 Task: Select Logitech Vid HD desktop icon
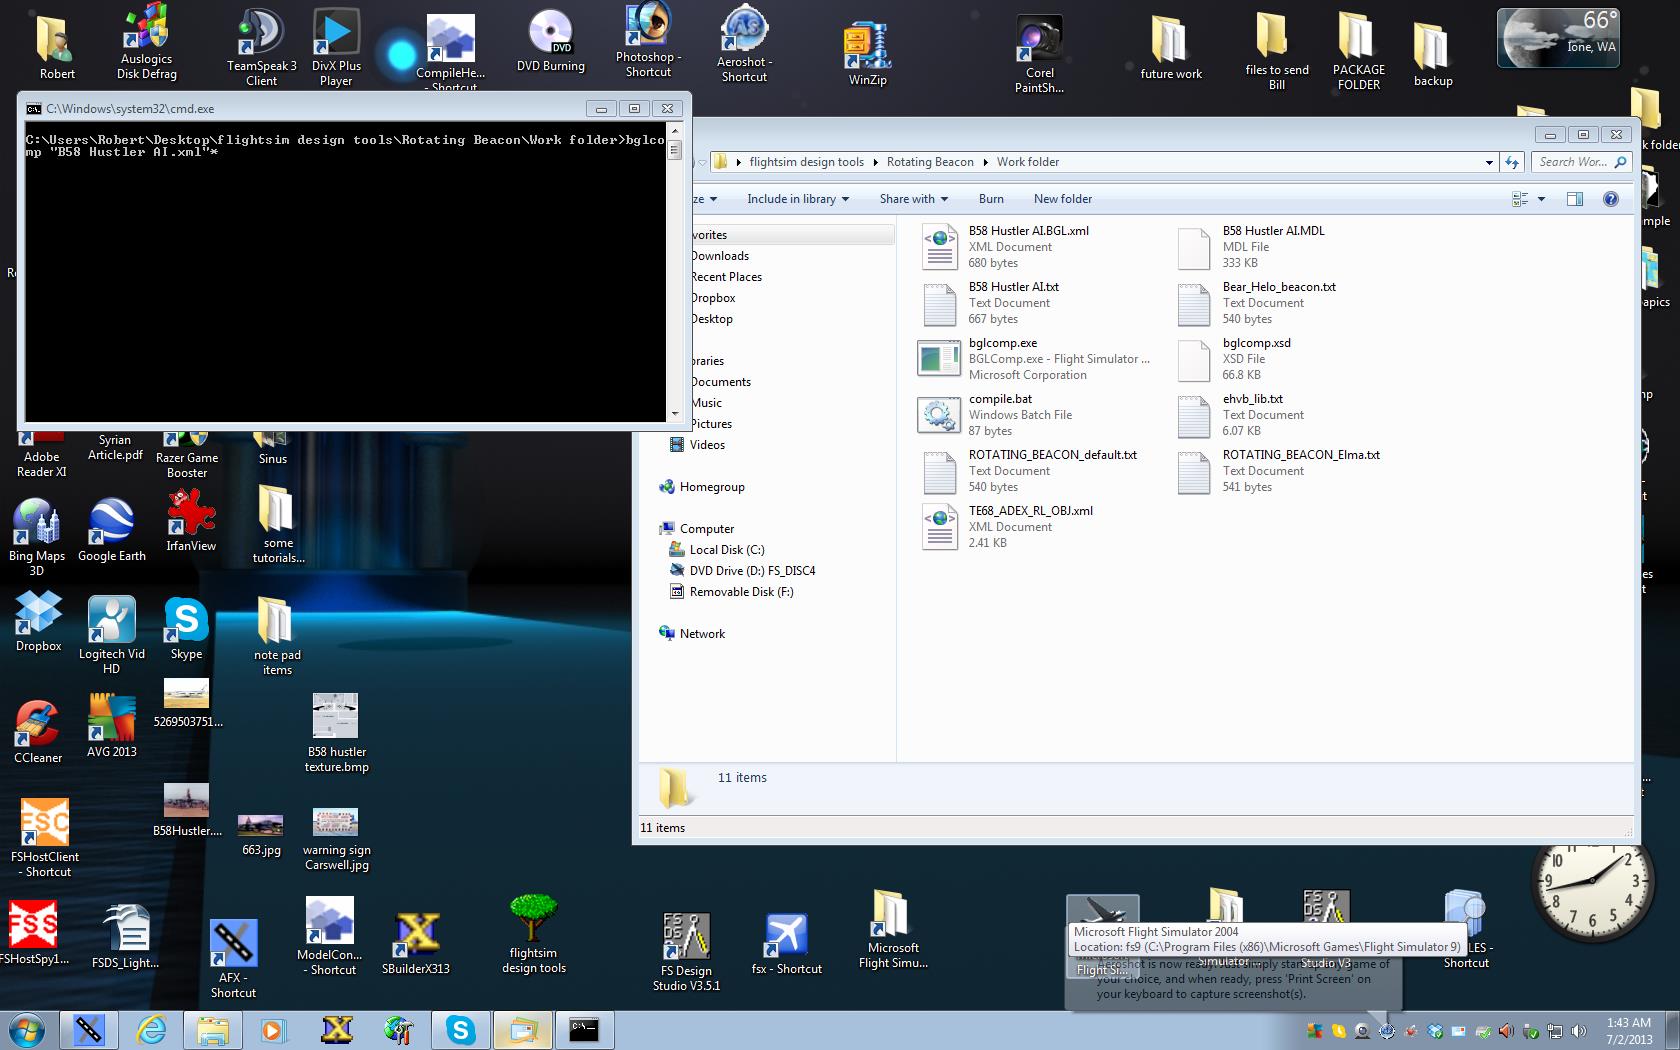(111, 636)
